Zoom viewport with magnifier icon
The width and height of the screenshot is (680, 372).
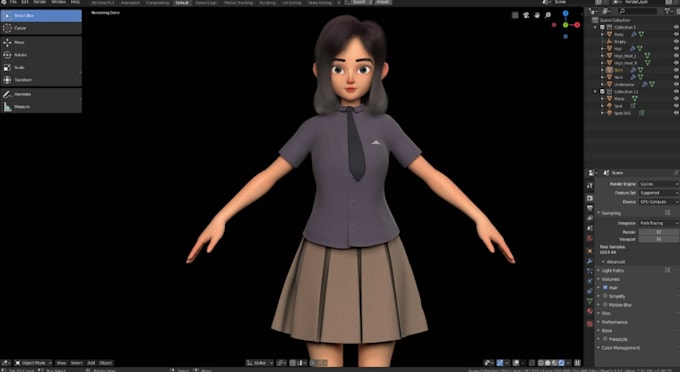click(x=548, y=15)
